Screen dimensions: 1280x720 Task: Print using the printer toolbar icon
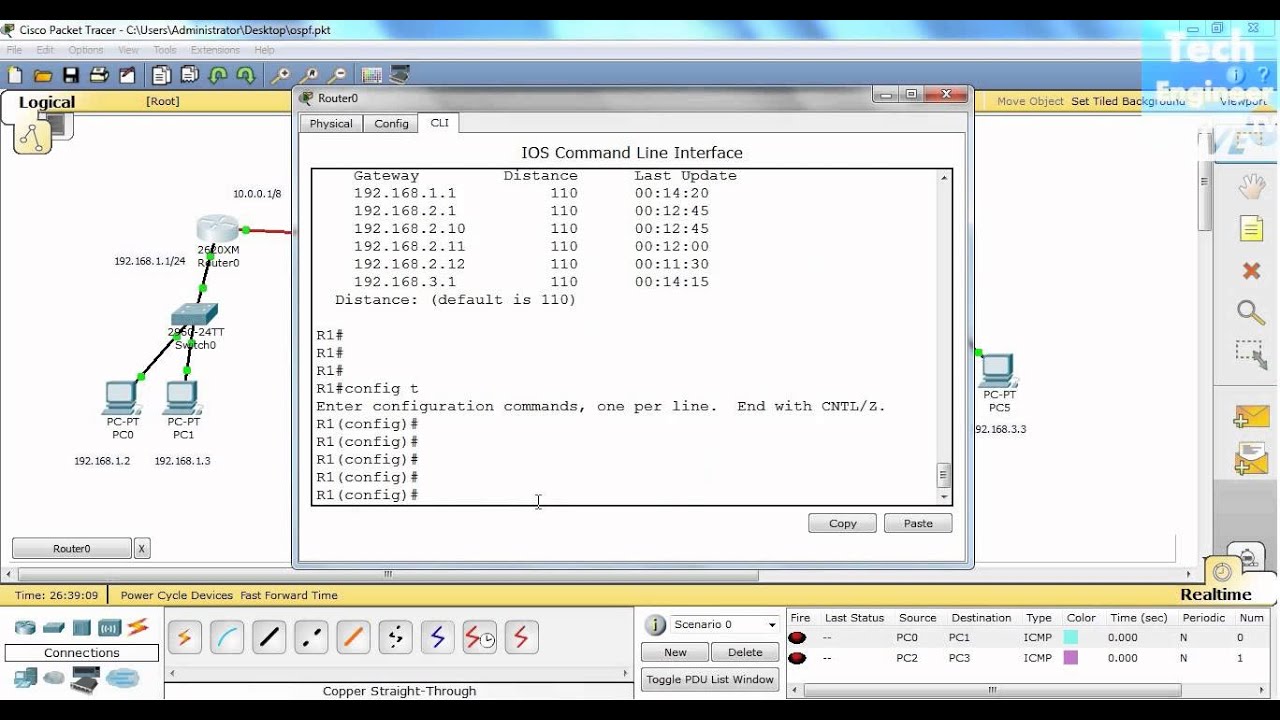click(x=99, y=75)
